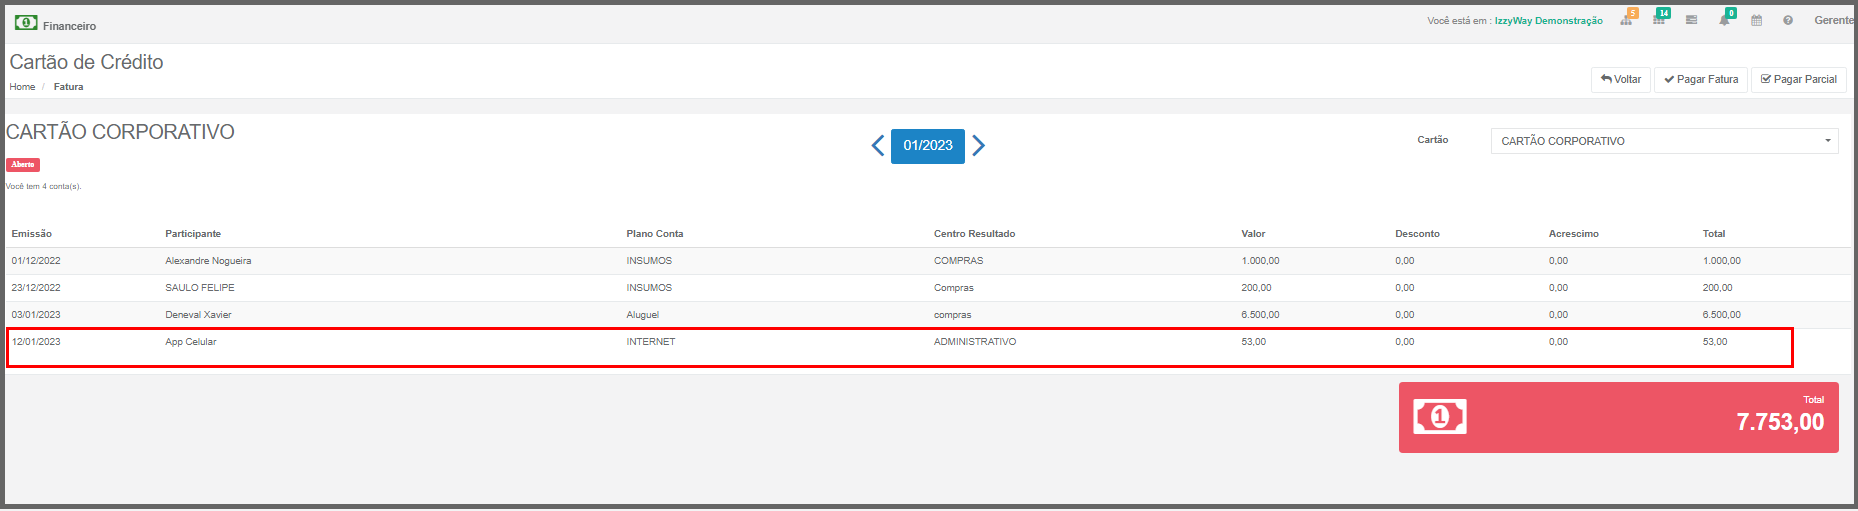The height and width of the screenshot is (511, 1858).
Task: Click the 01/2023 month button
Action: pyautogui.click(x=928, y=146)
